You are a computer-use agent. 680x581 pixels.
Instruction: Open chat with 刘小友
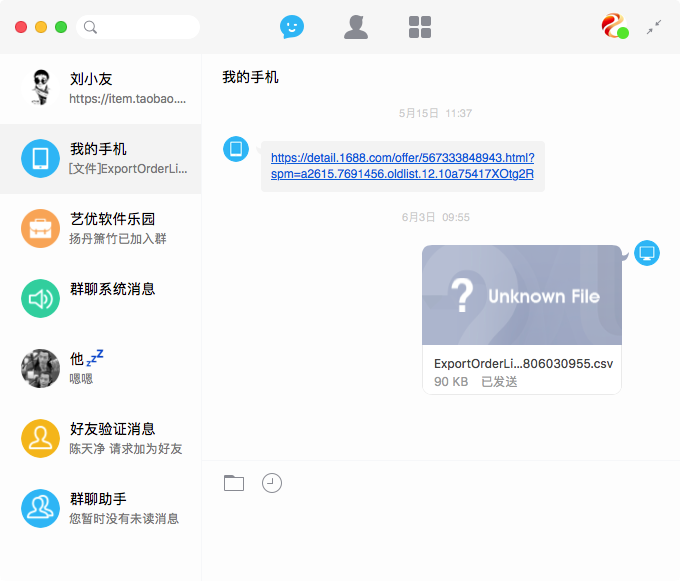[101, 88]
